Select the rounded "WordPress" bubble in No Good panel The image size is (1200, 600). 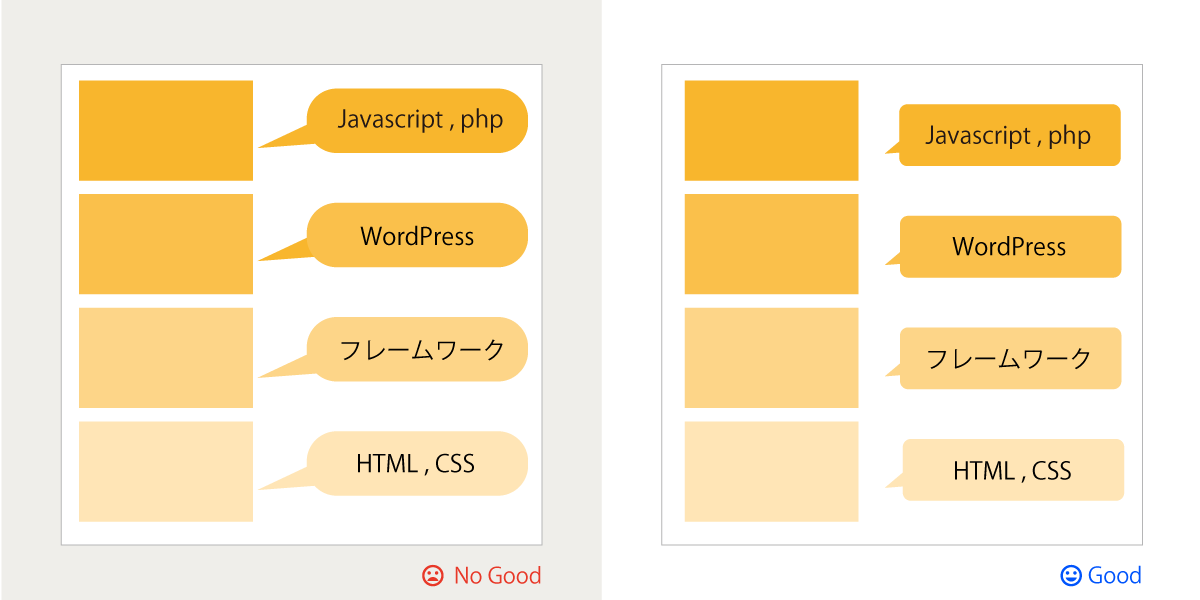(417, 235)
